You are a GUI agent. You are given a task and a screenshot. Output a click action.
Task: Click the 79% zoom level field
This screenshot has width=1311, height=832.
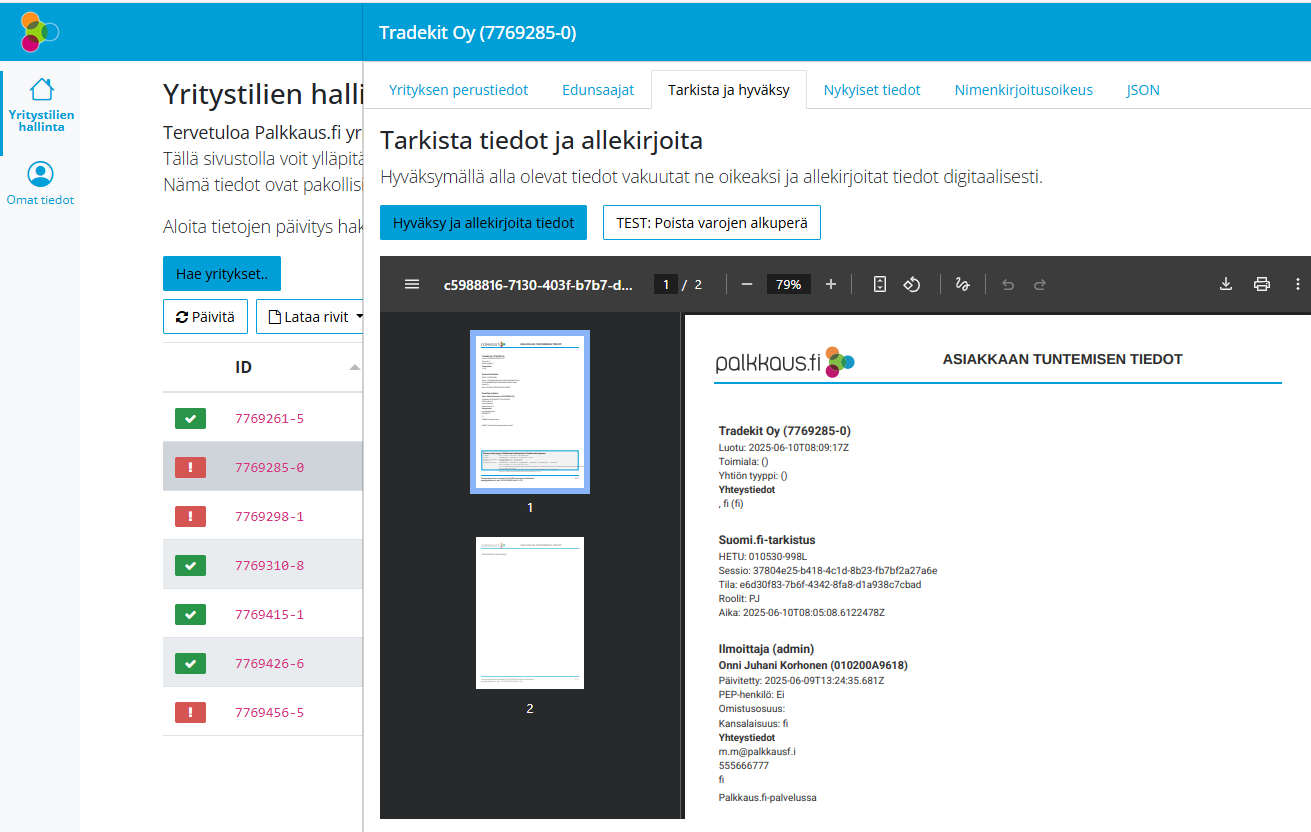coord(788,284)
